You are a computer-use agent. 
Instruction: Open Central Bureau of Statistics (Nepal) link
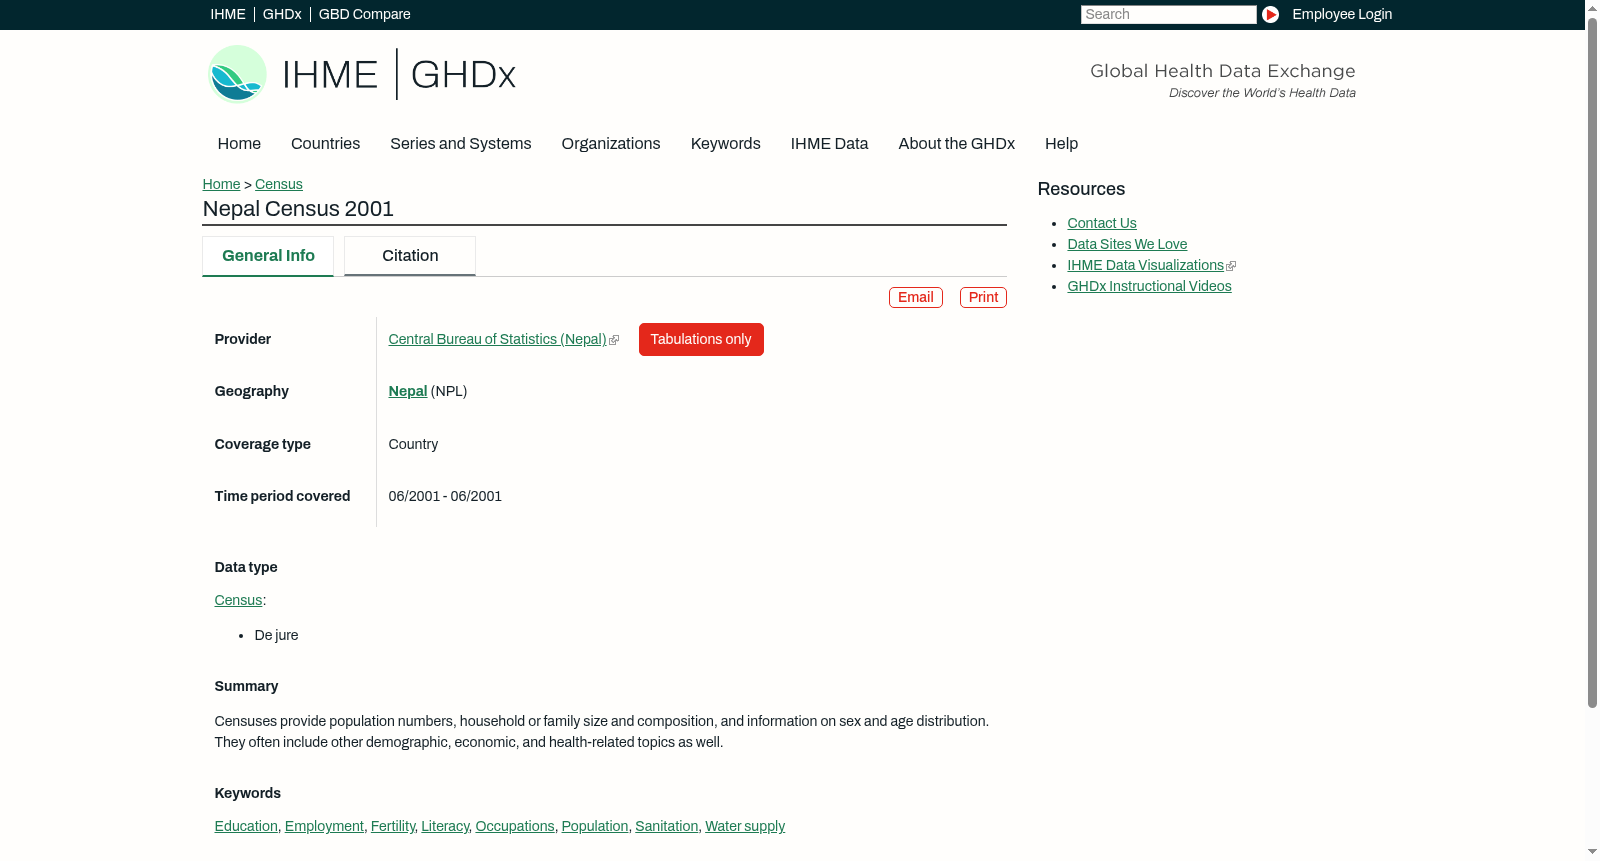coord(497,339)
